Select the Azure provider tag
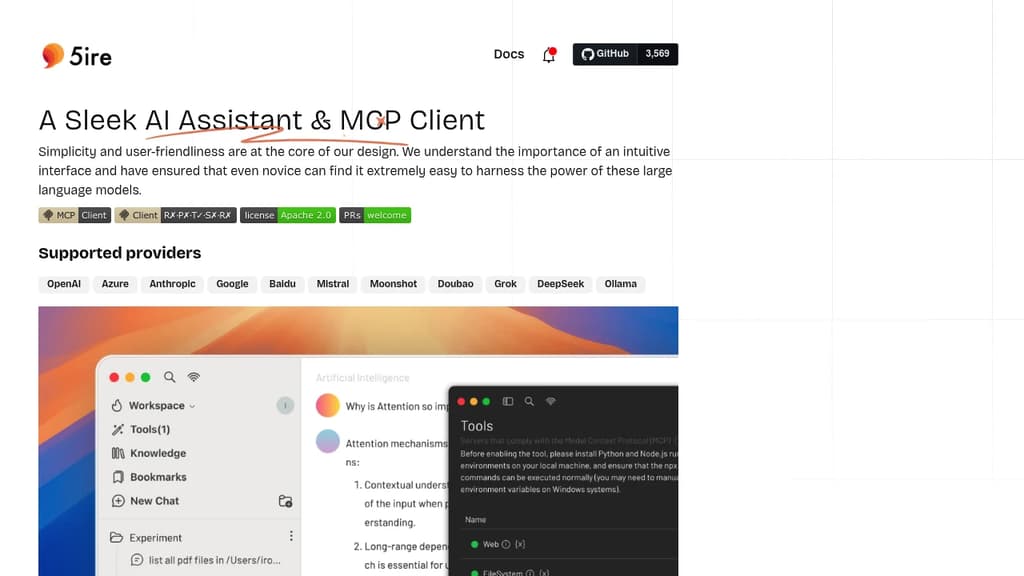This screenshot has width=1024, height=576. 115,284
